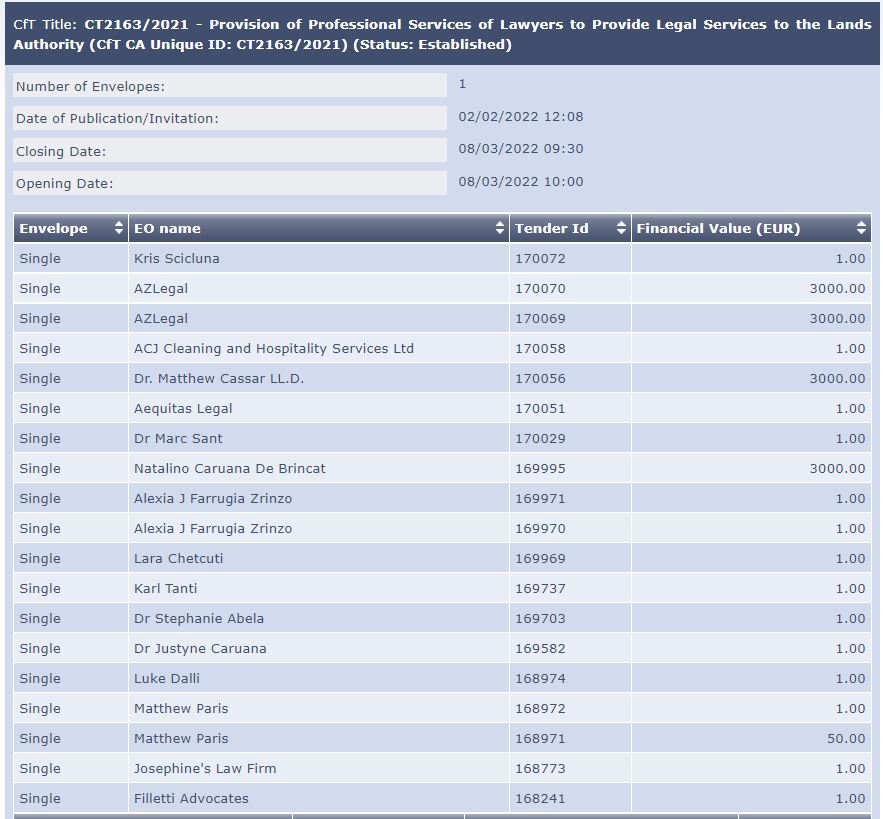Image resolution: width=883 pixels, height=819 pixels.
Task: Select Dr Stephanie Abela entry
Action: point(199,618)
